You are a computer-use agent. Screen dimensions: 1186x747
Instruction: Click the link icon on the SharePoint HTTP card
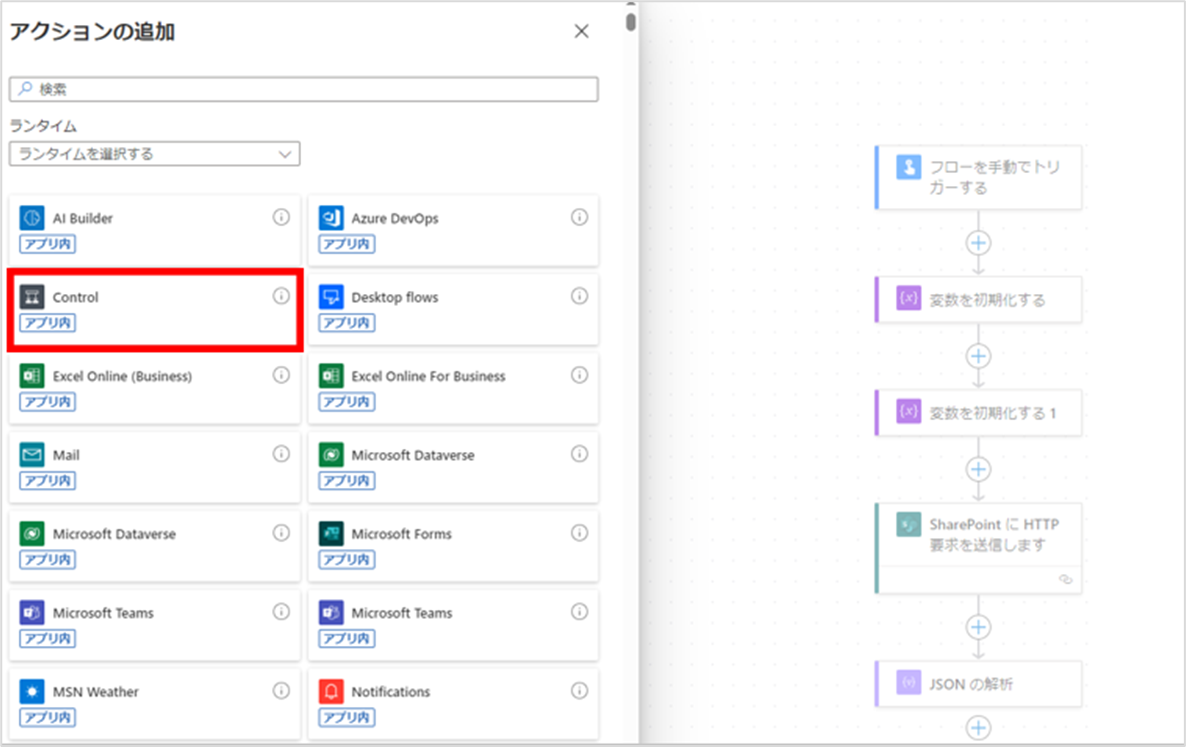[x=1066, y=580]
